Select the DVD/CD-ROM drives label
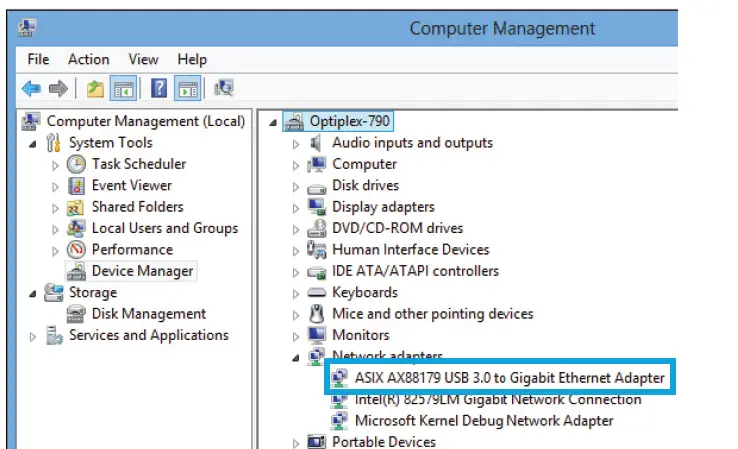 click(398, 228)
